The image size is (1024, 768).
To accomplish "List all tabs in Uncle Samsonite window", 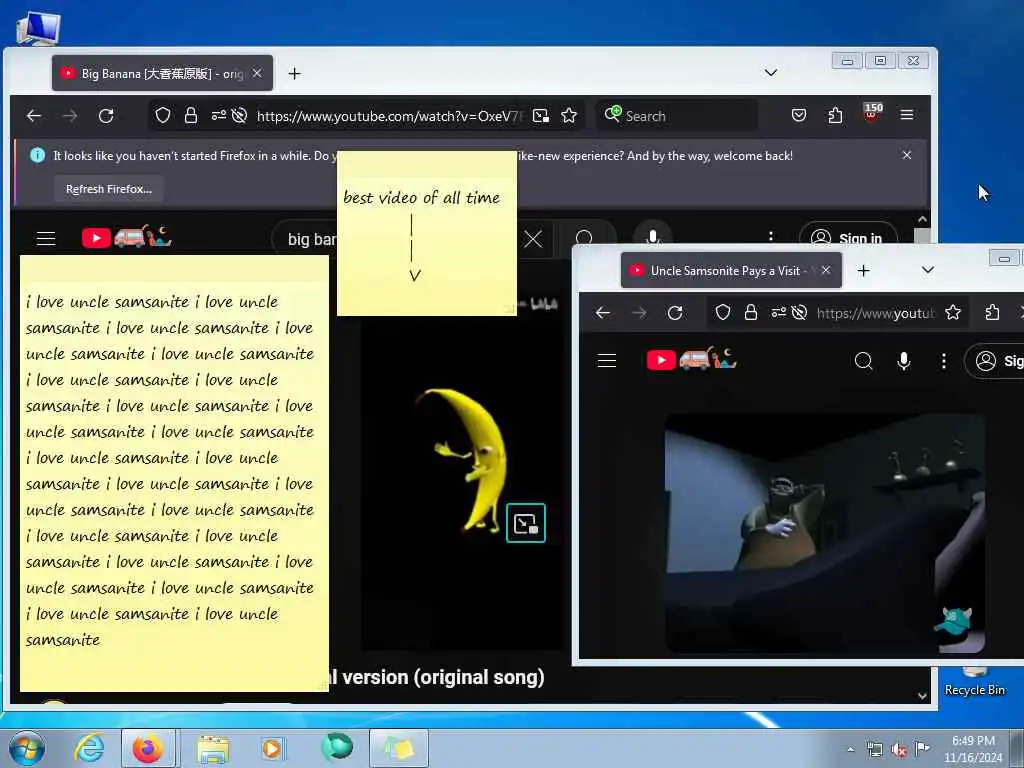I will click(x=928, y=270).
